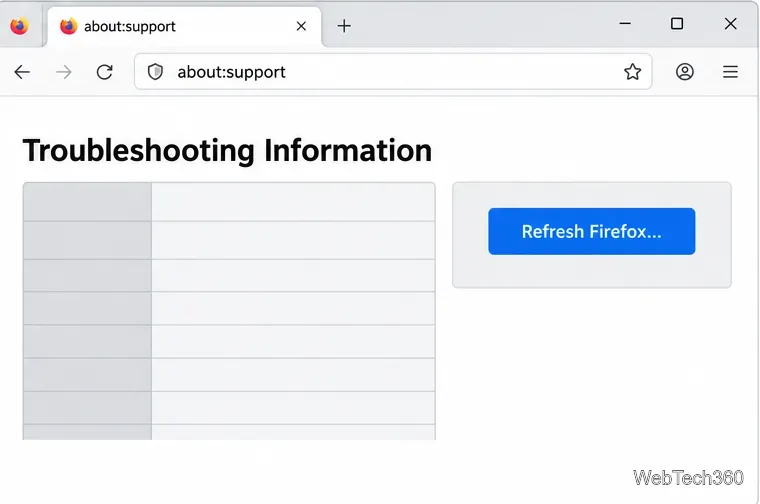Click the Refresh Firefox button
The image size is (760, 504).
(x=591, y=231)
